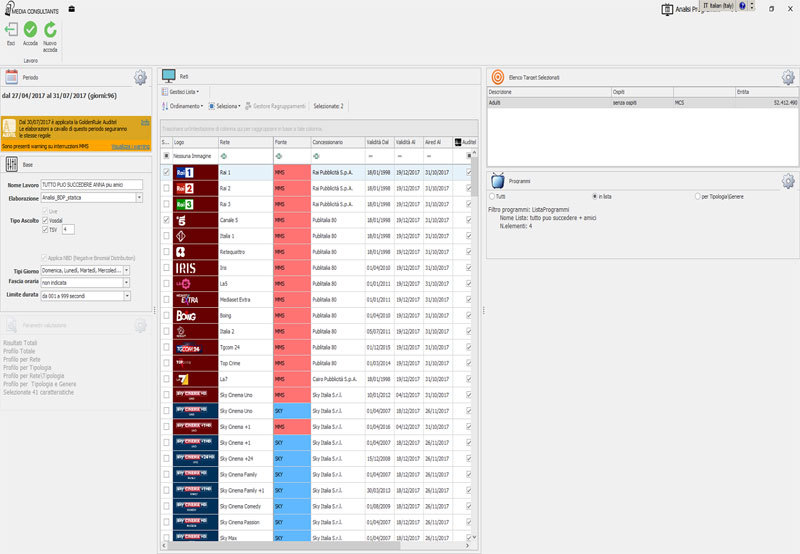The width and height of the screenshot is (800, 554).
Task: Uncheck the Rai 1 row checkbox
Action: pyautogui.click(x=166, y=172)
